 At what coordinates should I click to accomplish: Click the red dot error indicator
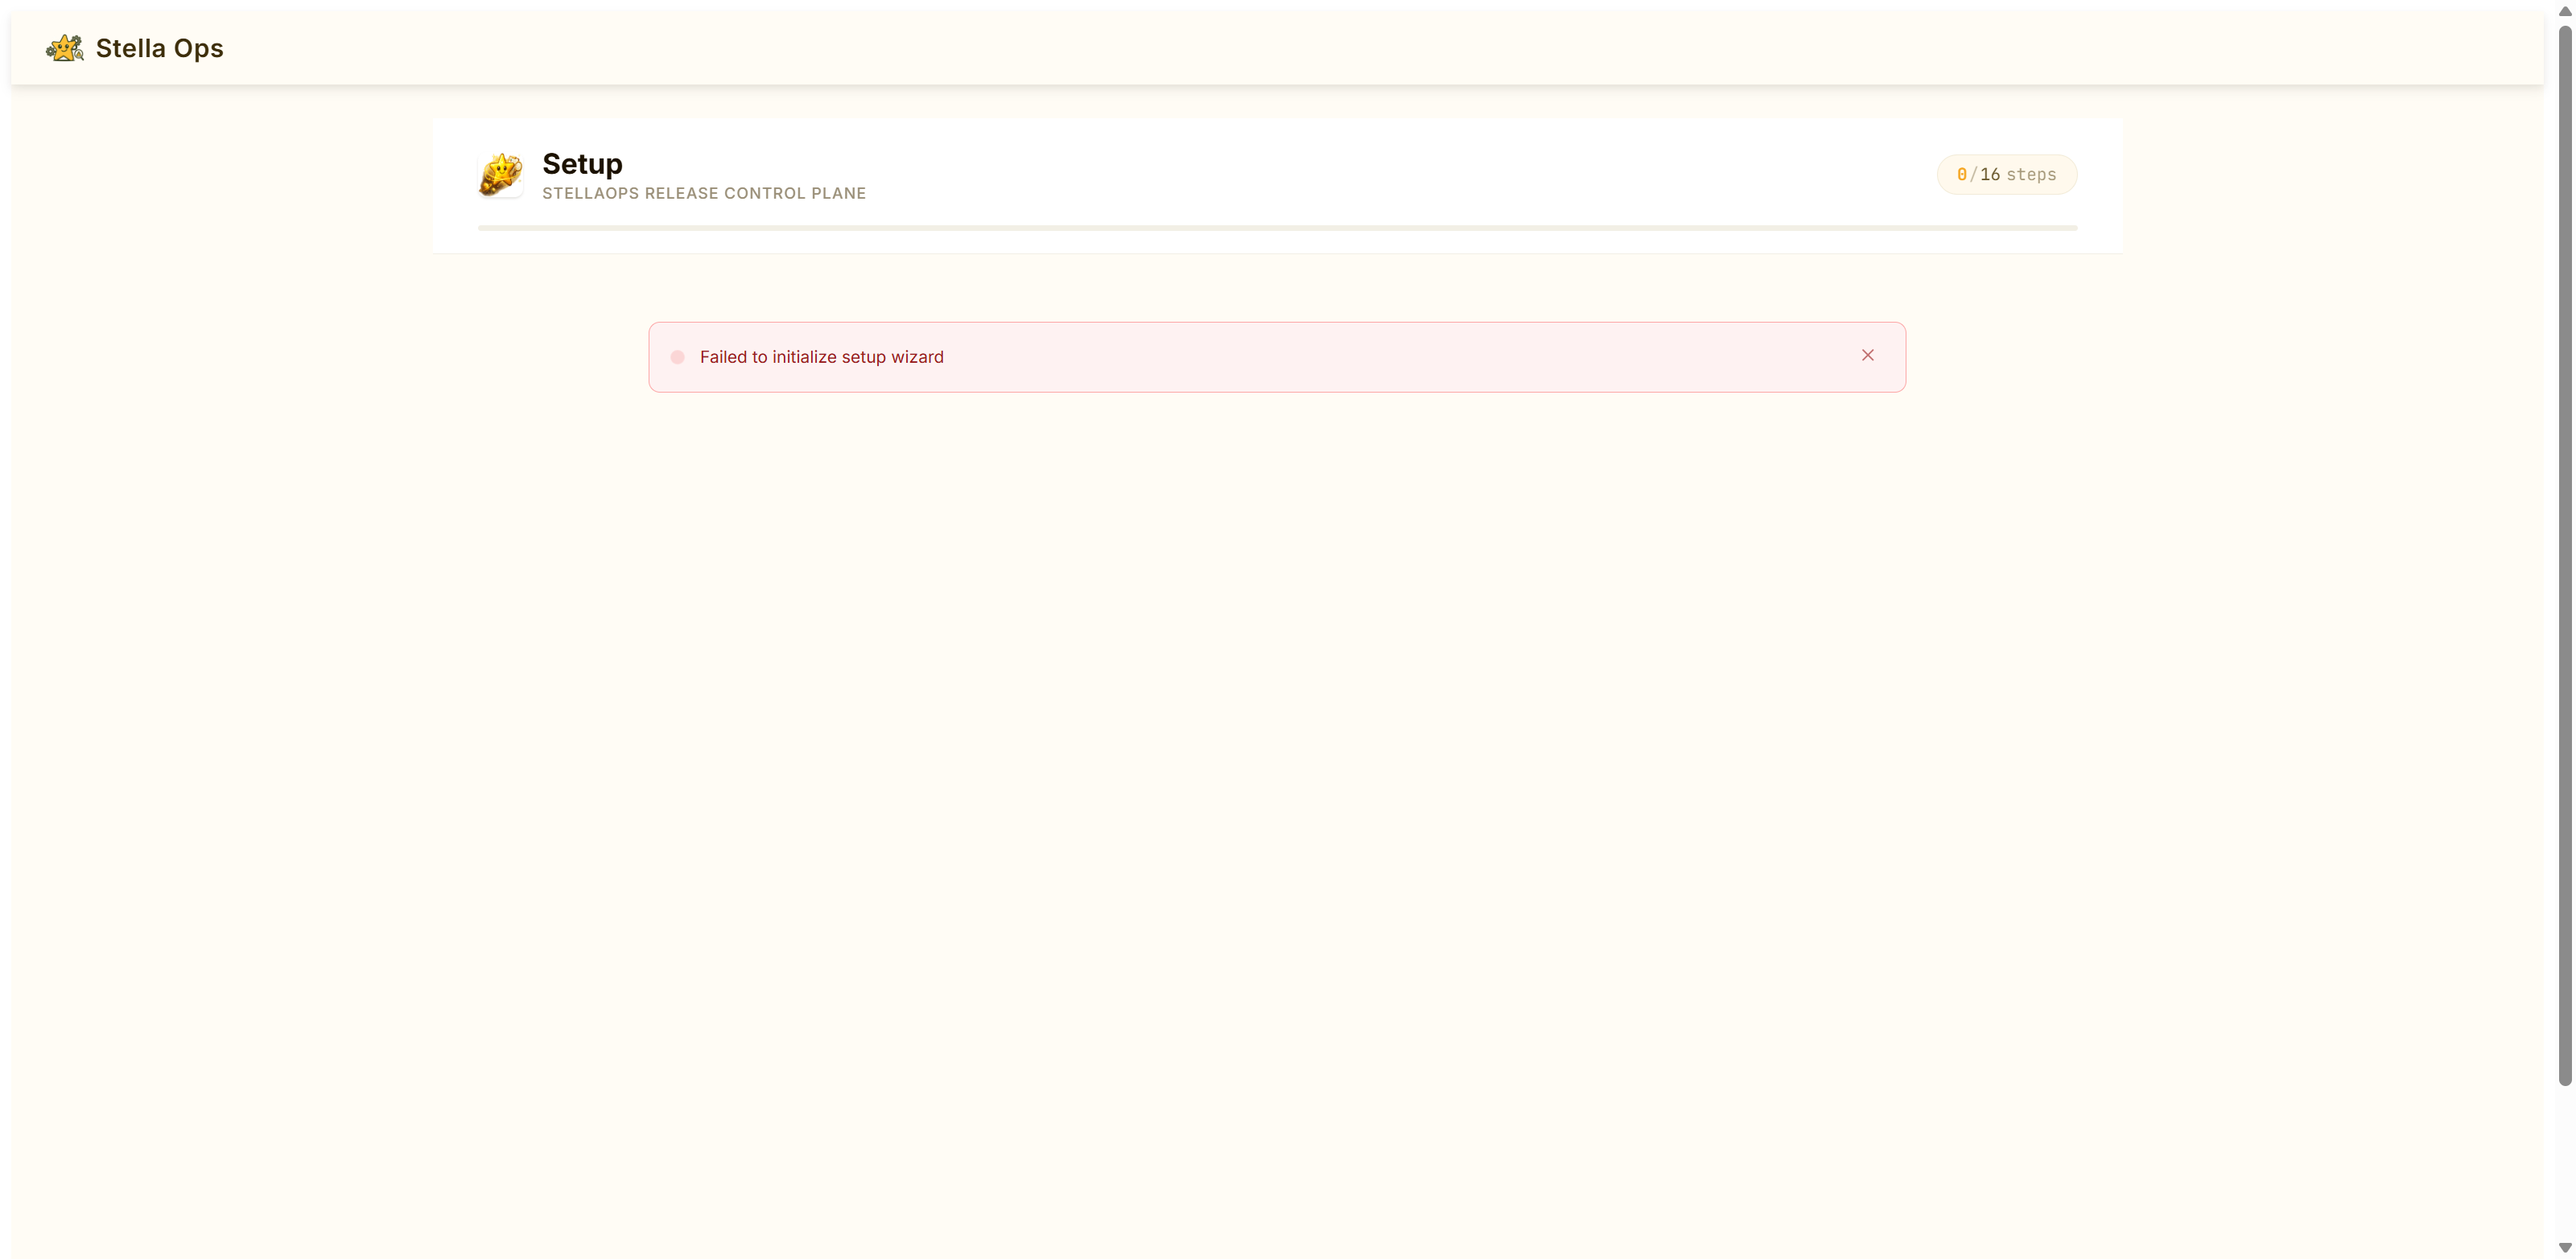tap(677, 357)
